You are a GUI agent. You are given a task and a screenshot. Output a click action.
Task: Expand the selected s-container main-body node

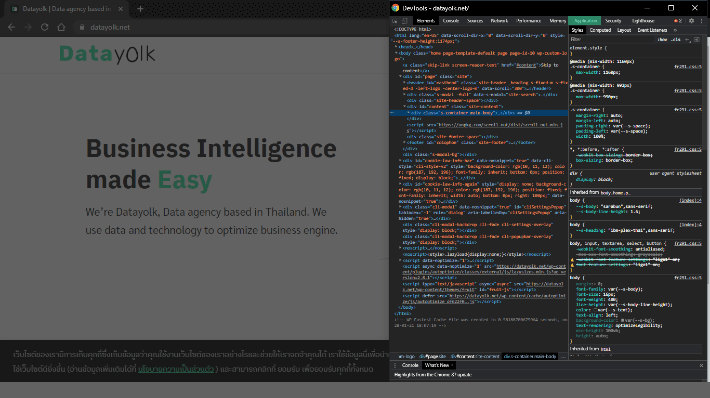tap(408, 113)
